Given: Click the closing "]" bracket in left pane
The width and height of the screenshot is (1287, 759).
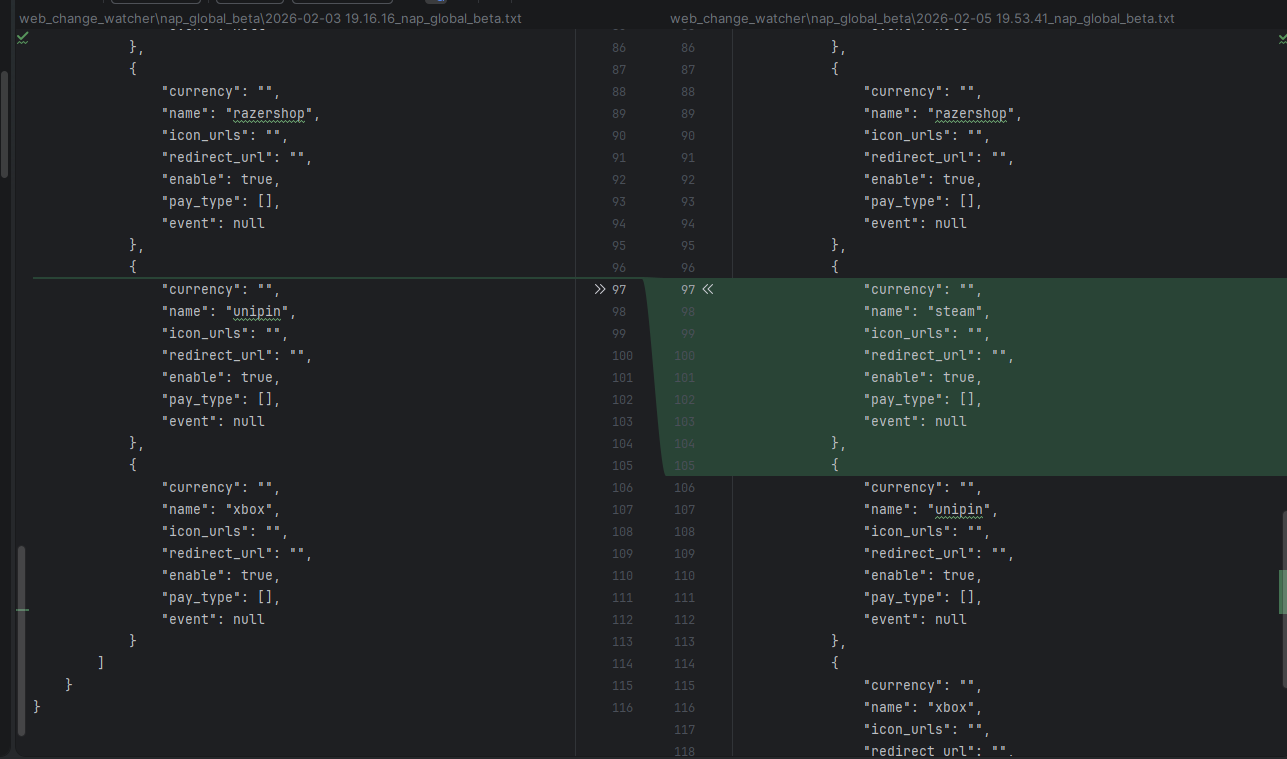Looking at the screenshot, I should coord(101,662).
